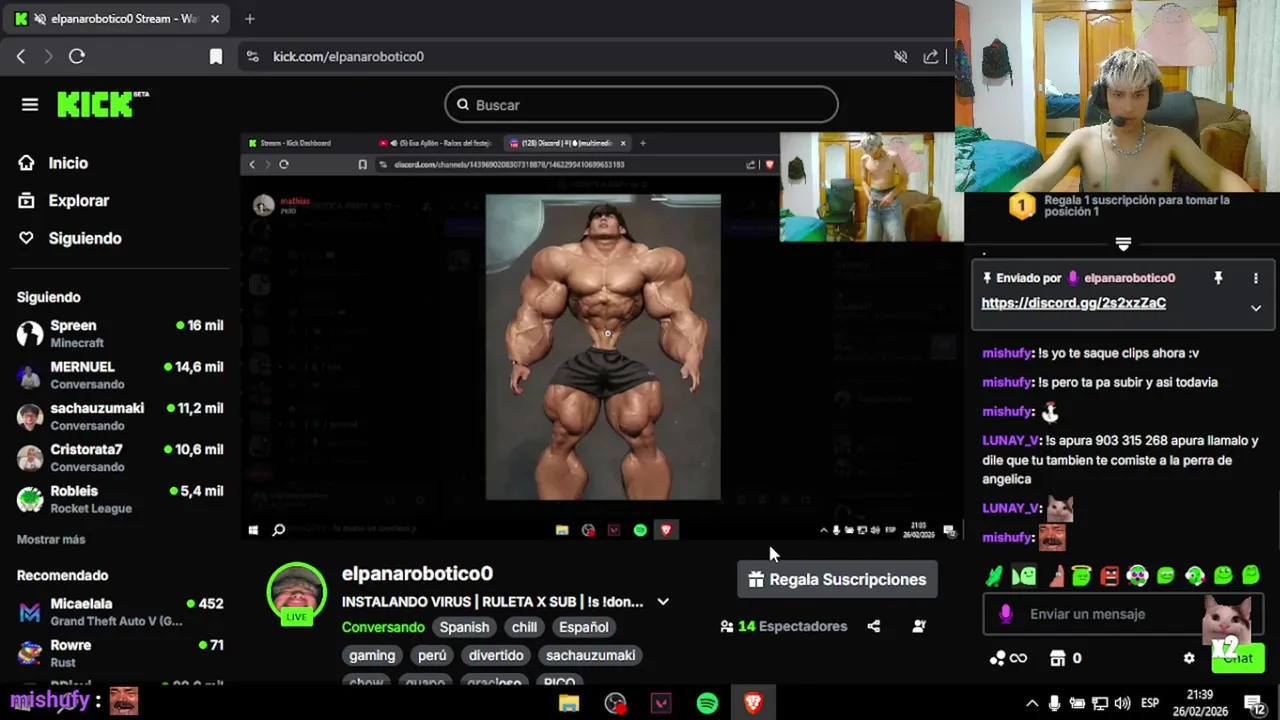The height and width of the screenshot is (720, 1280).
Task: Open Explorar in the sidebar
Action: (x=64, y=201)
